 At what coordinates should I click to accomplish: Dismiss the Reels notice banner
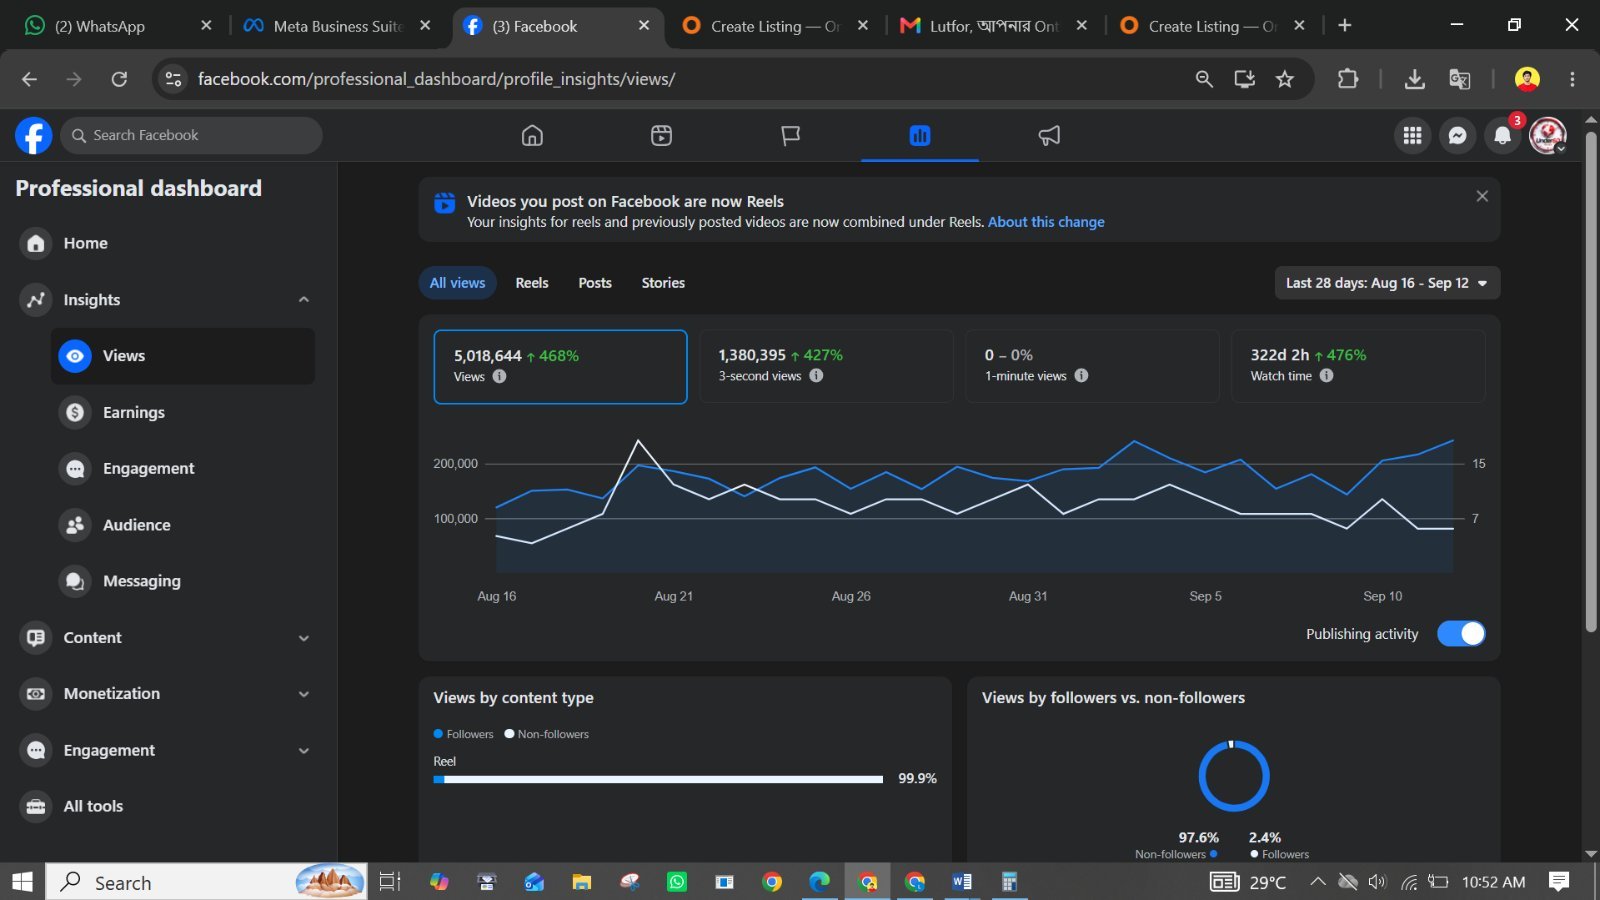coord(1482,196)
